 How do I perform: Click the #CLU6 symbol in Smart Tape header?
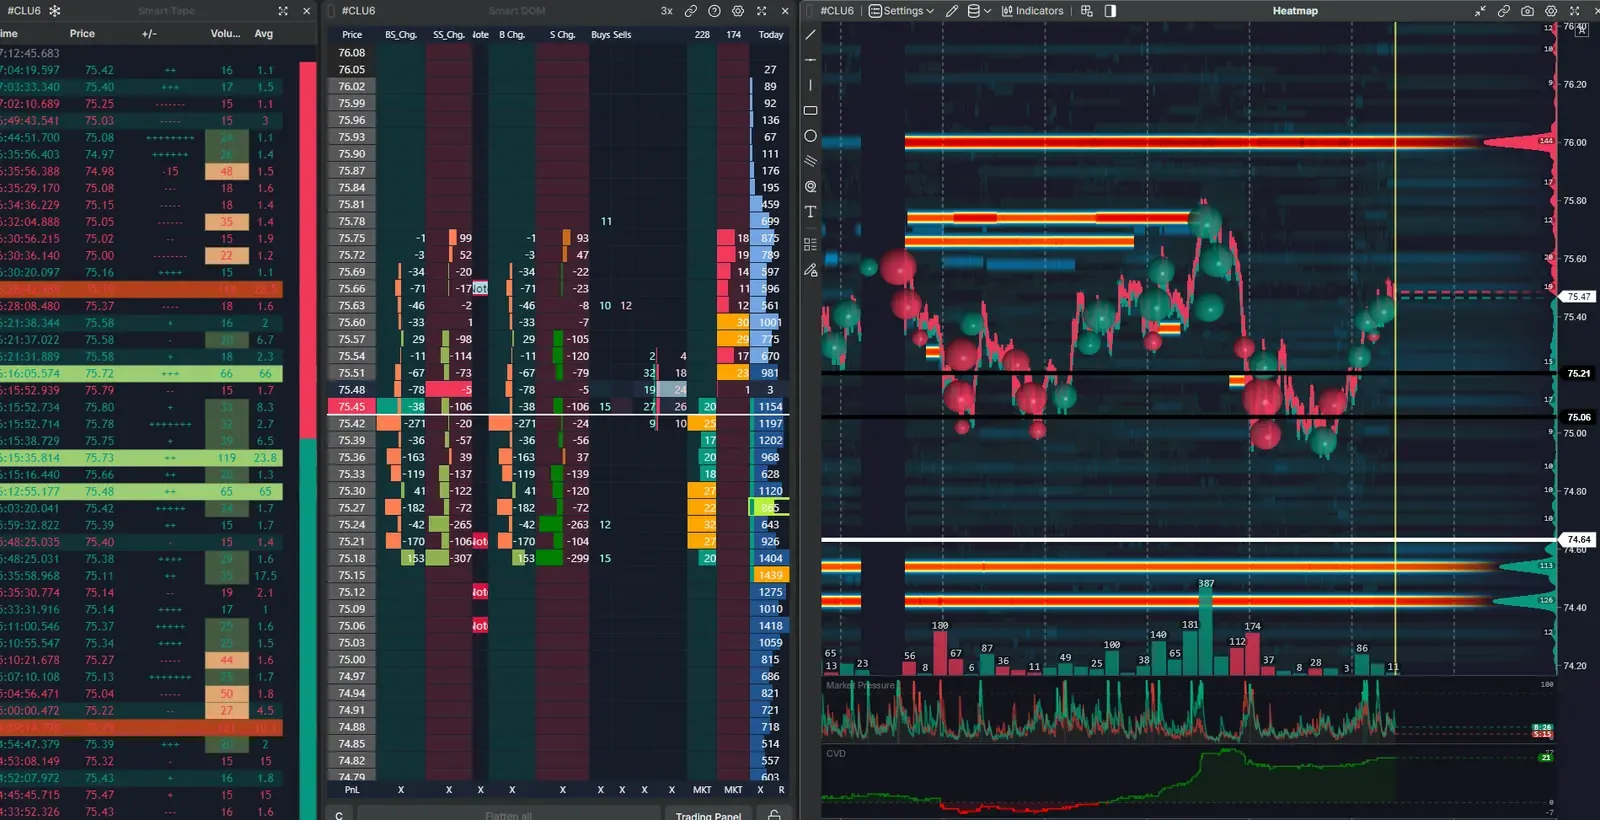point(24,11)
